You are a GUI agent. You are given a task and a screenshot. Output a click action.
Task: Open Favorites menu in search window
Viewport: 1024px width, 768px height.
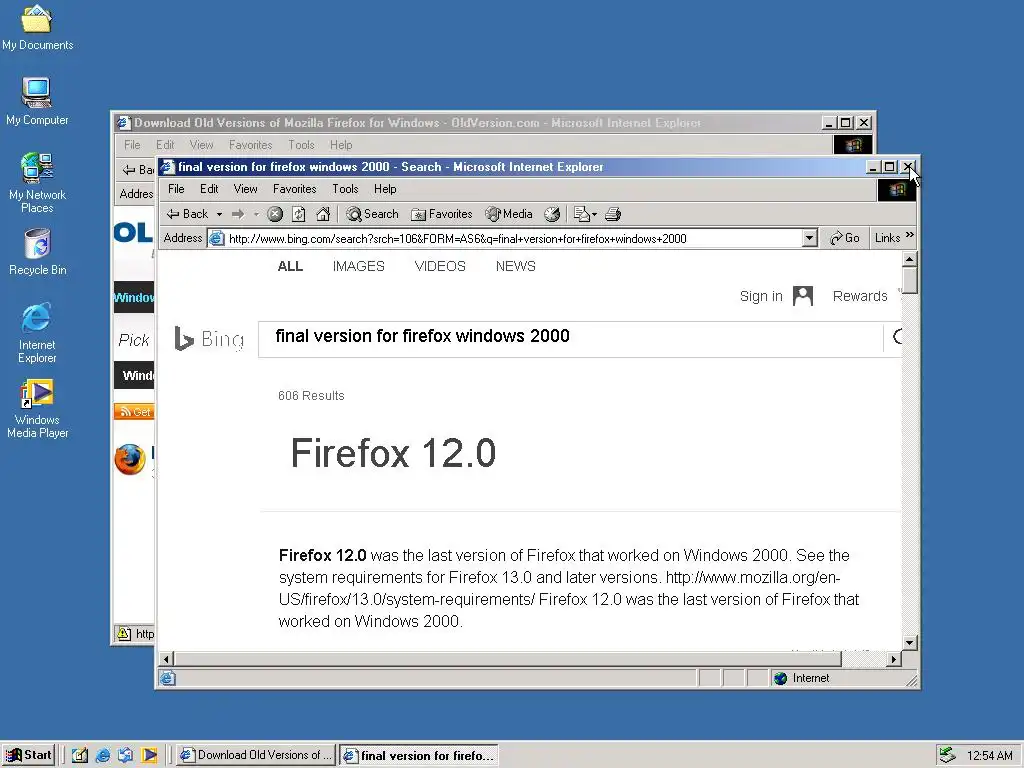click(295, 189)
